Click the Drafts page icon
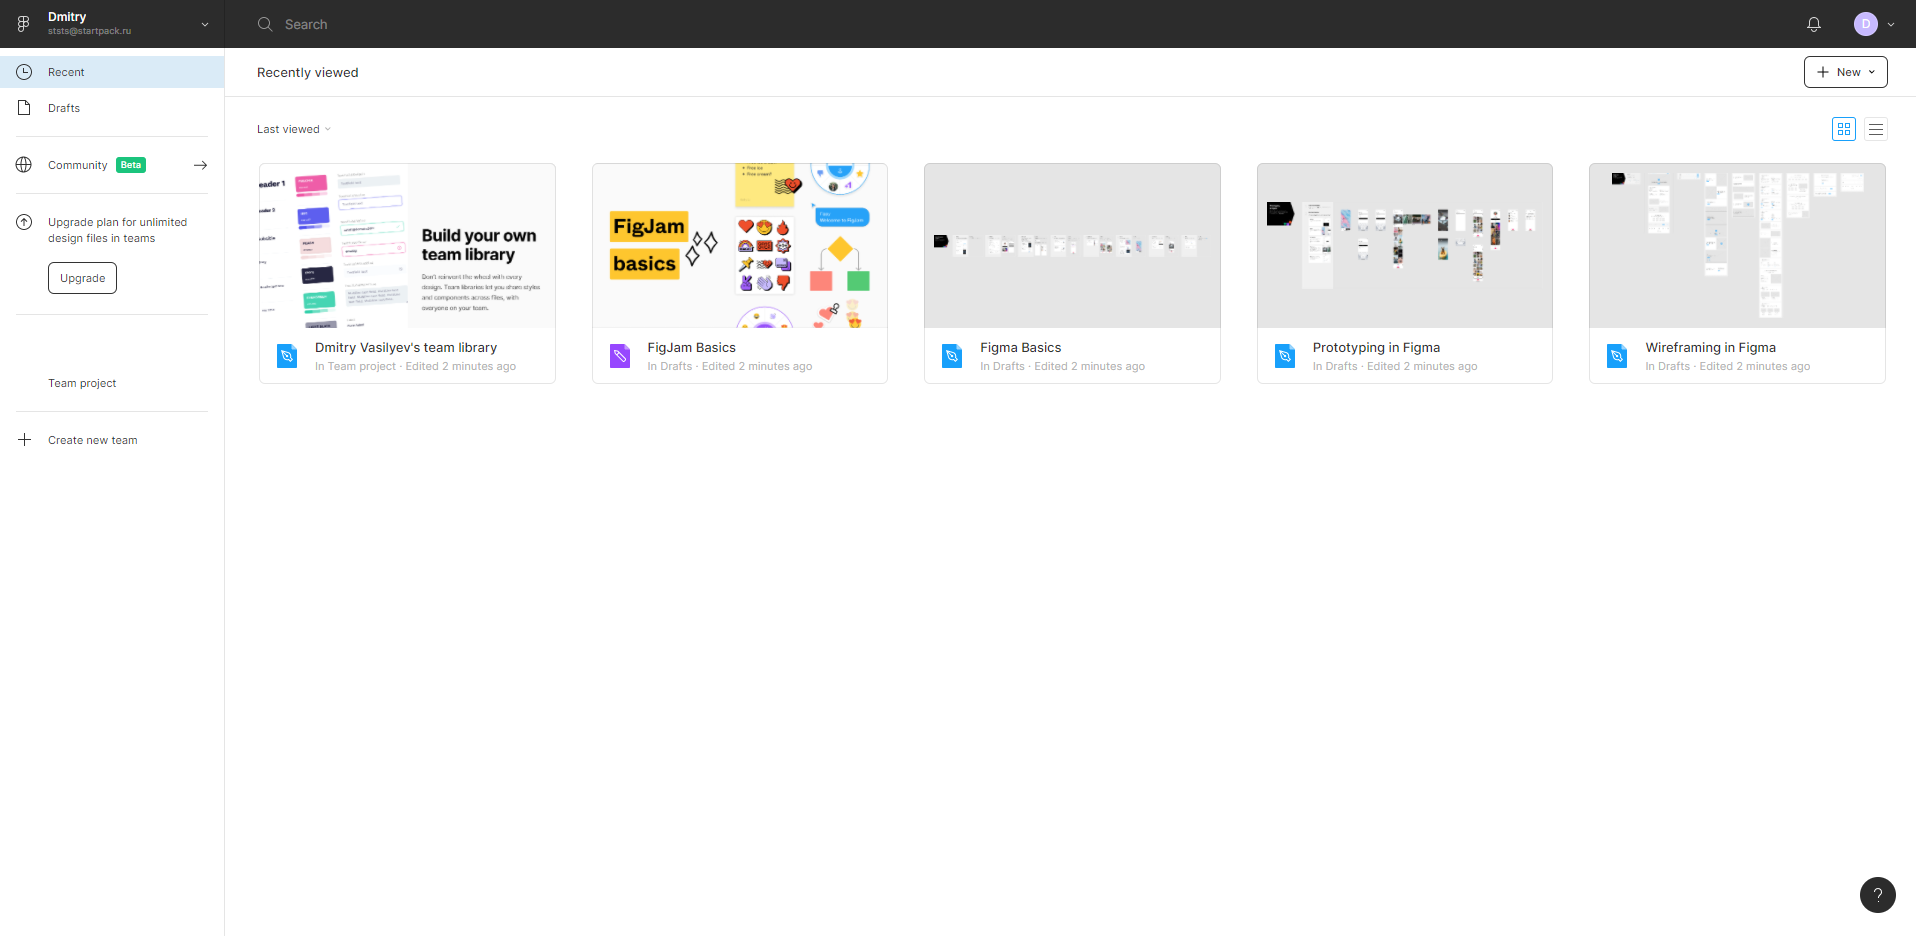The height and width of the screenshot is (936, 1916). click(x=24, y=108)
